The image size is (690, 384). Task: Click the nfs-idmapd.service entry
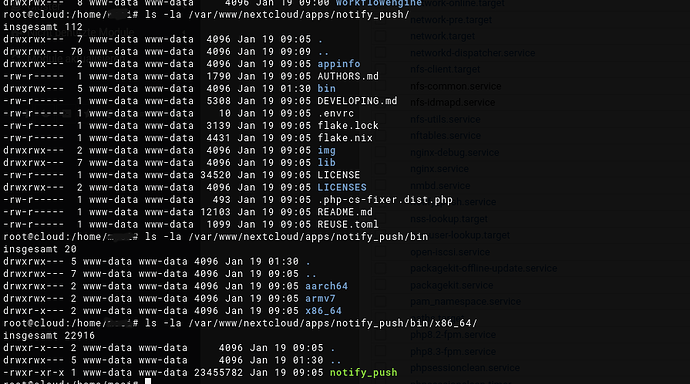[452, 102]
